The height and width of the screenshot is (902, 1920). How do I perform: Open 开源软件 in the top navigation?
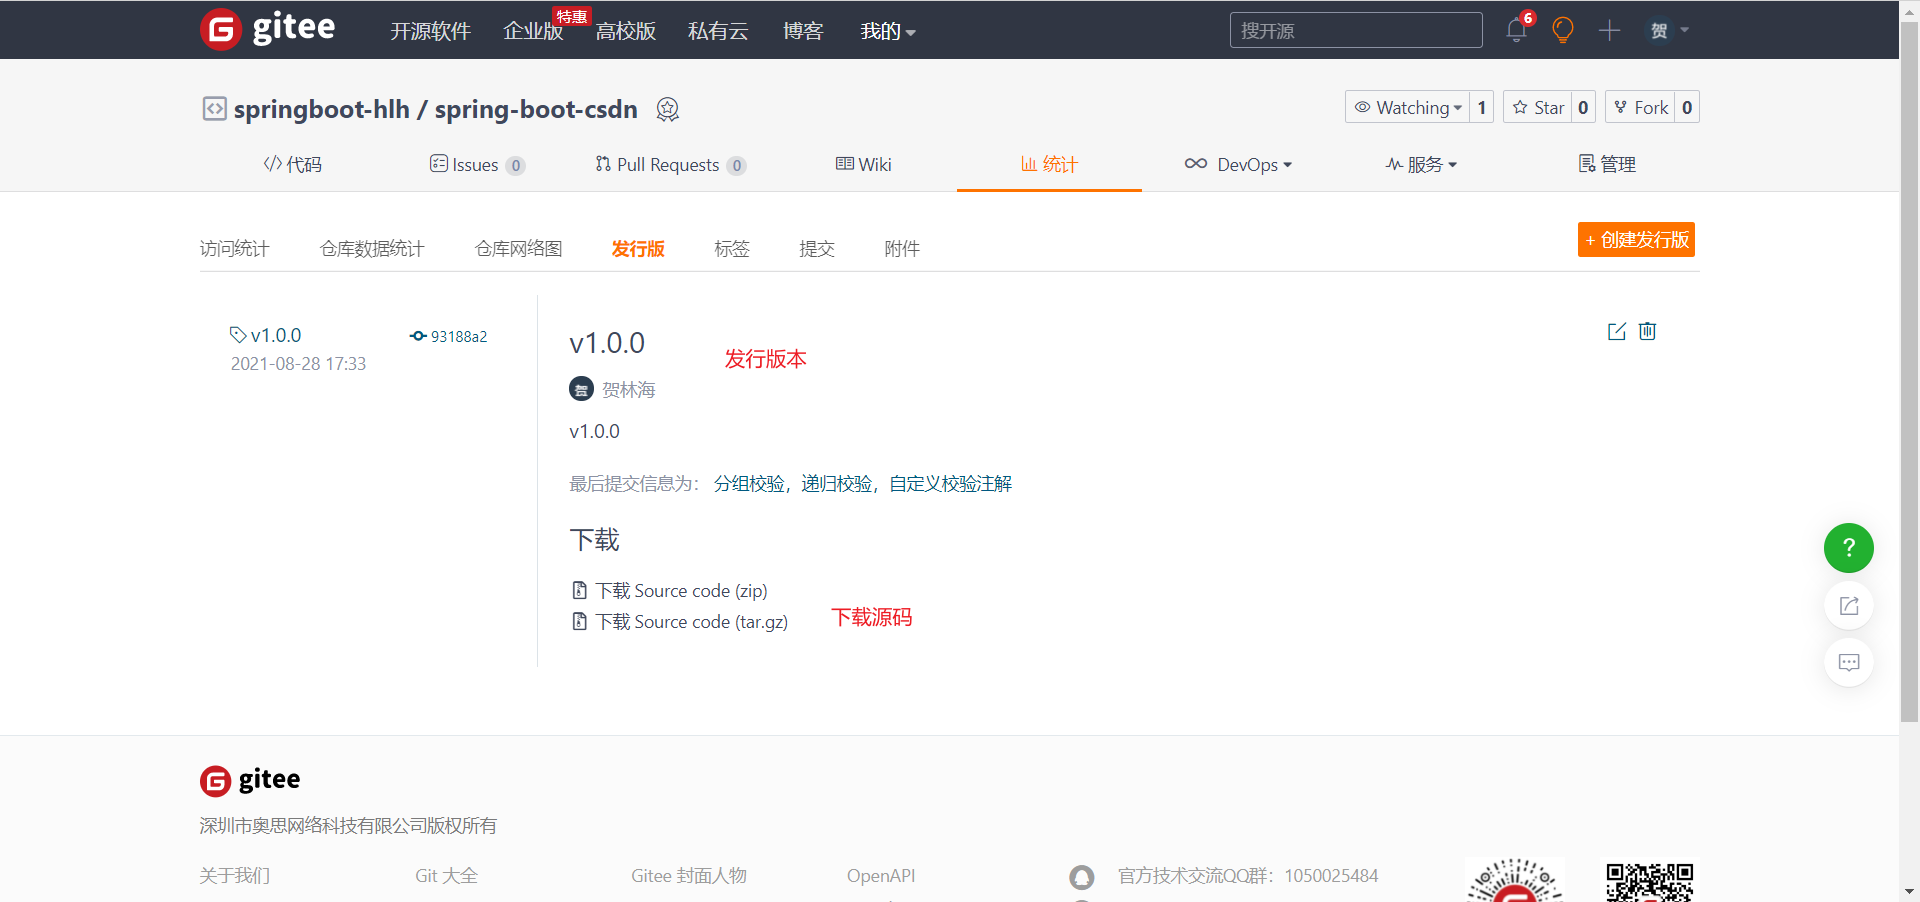[430, 31]
